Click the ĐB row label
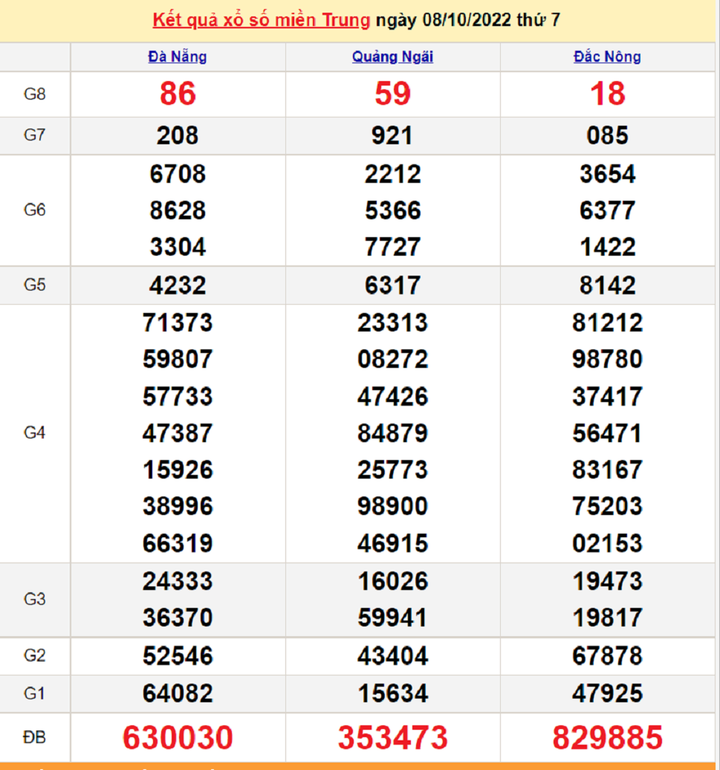Viewport: 720px width, 770px height. [35, 738]
